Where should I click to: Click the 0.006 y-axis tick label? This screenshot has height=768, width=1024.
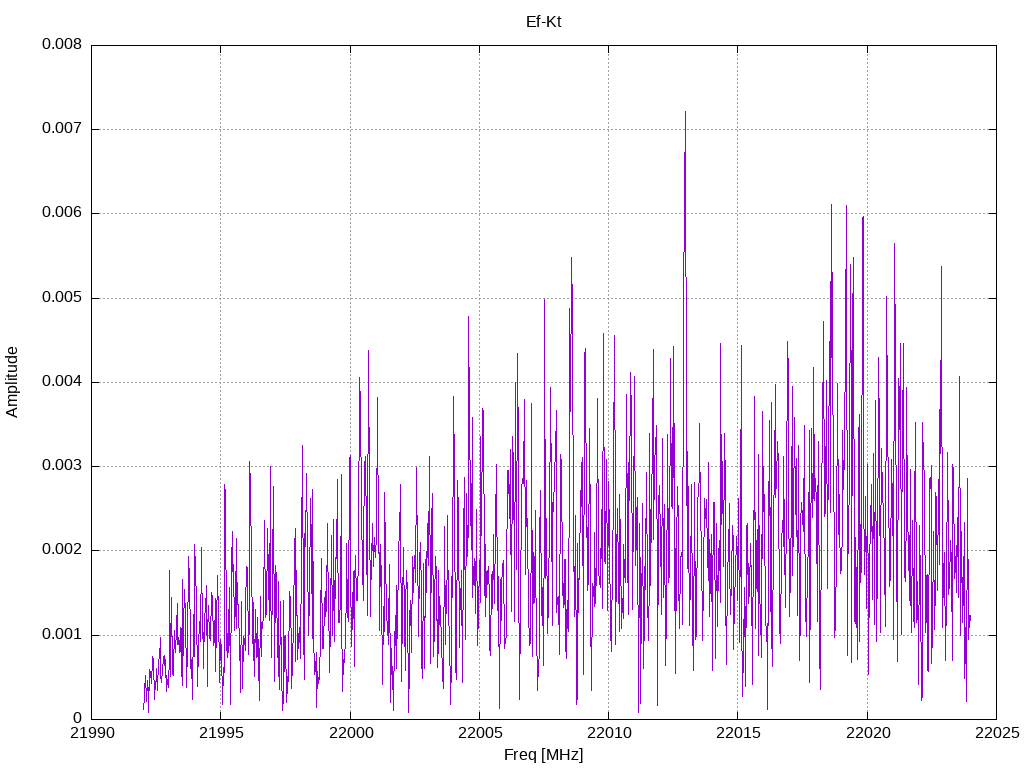pyautogui.click(x=62, y=213)
